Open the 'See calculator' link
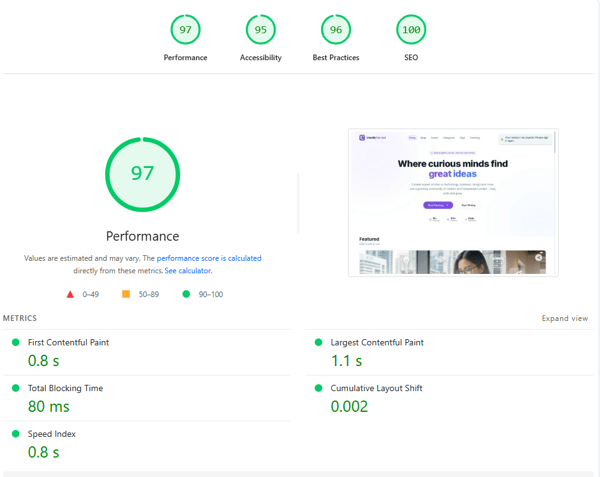The image size is (600, 477). coord(188,271)
